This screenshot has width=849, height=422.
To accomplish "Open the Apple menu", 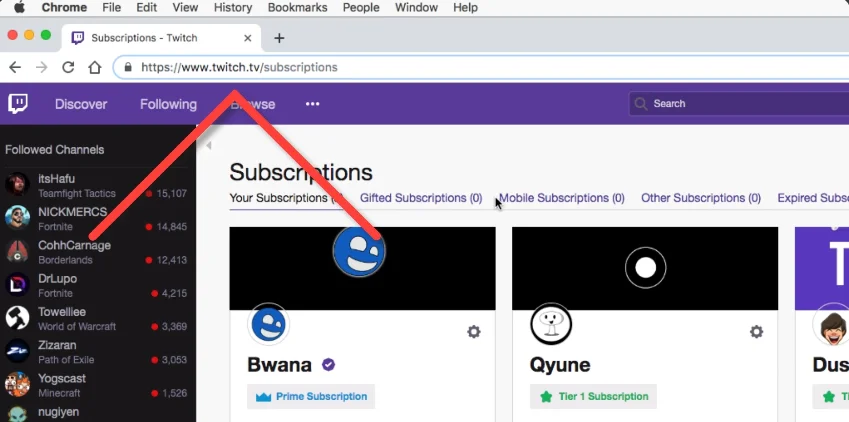I will [x=19, y=8].
